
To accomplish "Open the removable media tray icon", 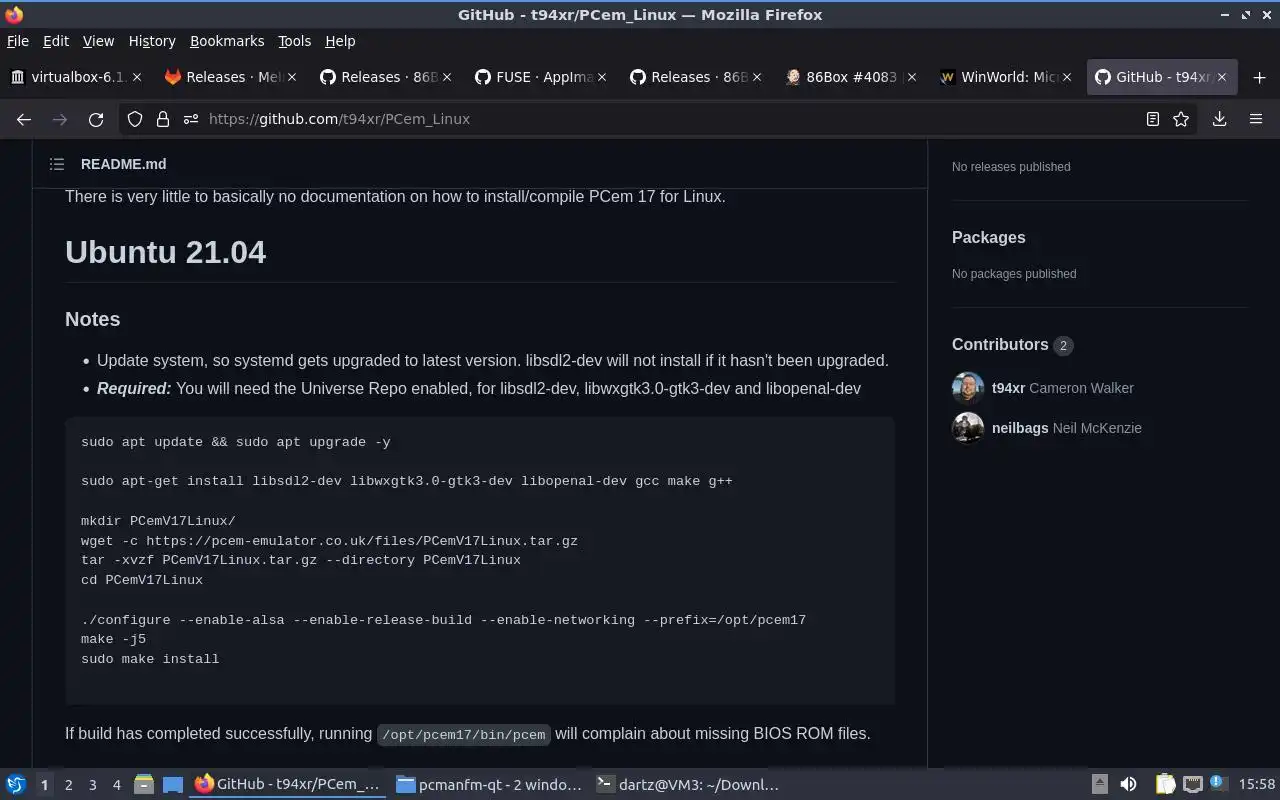I will tap(1099, 785).
